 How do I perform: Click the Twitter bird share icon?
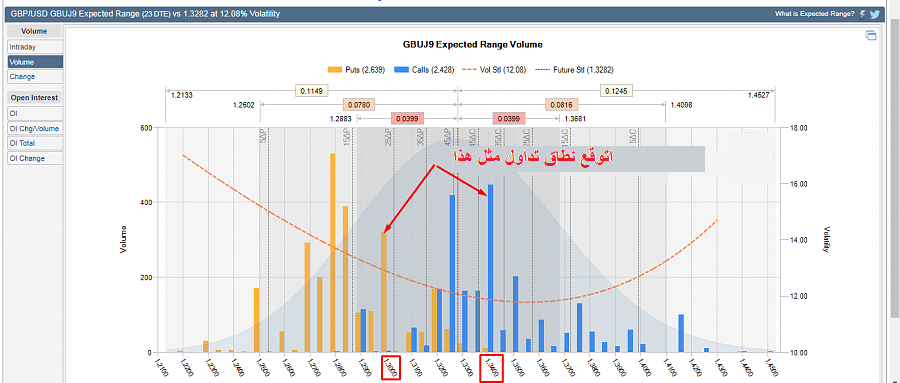874,14
